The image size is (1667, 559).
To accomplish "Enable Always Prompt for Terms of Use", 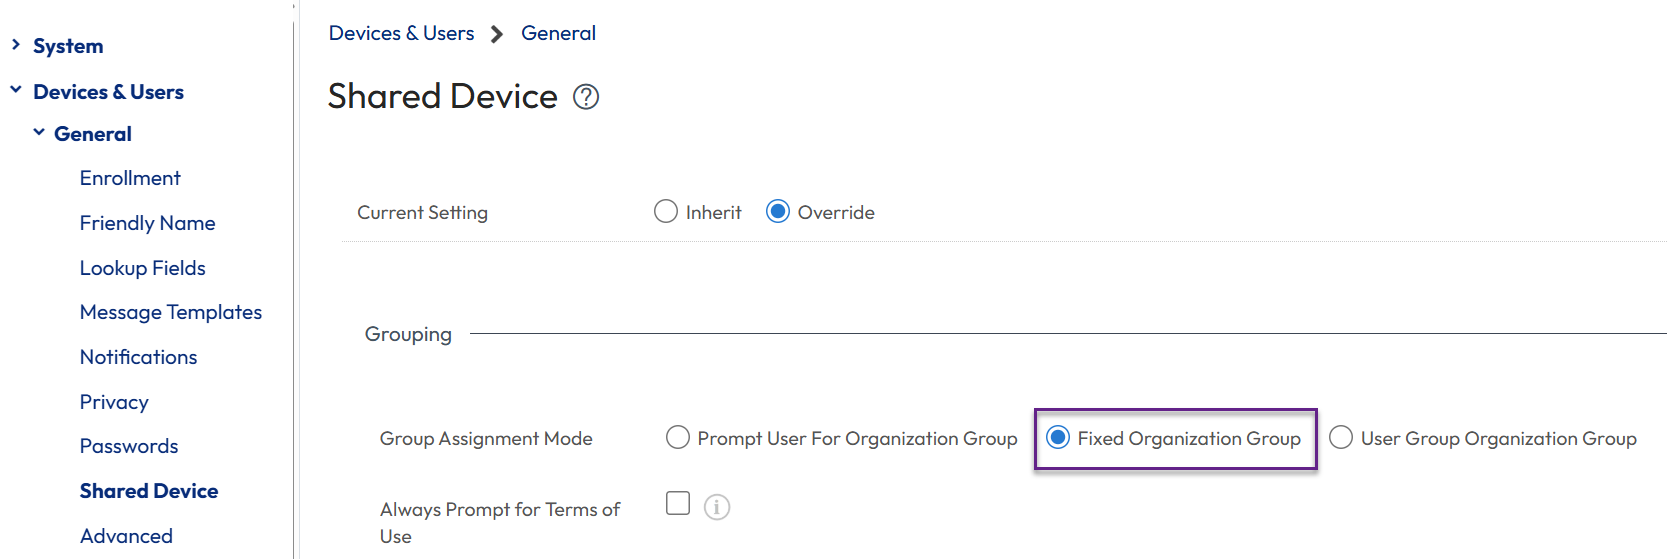I will (678, 503).
